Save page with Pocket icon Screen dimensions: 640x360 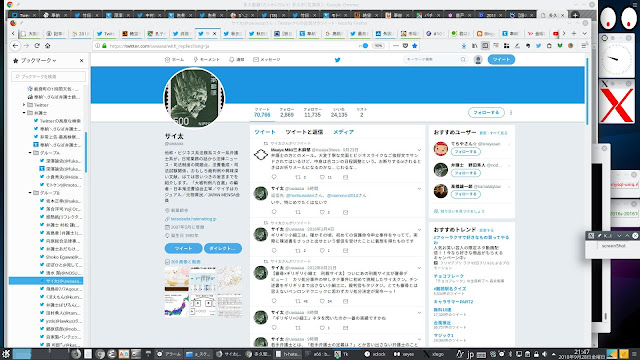tap(405, 46)
